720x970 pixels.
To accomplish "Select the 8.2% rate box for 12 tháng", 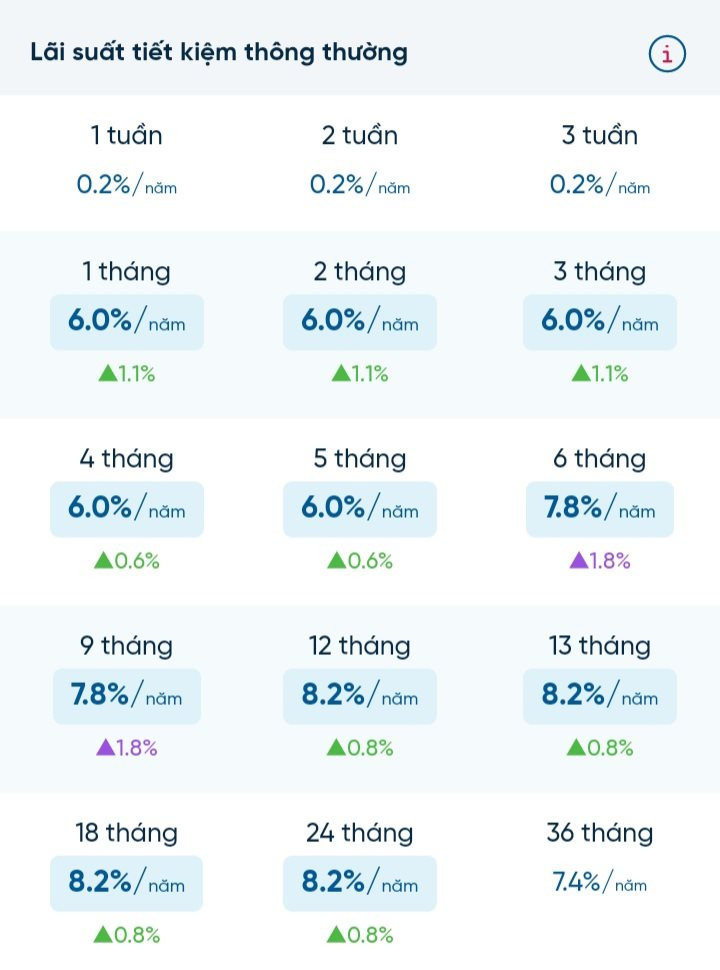I will (x=360, y=696).
